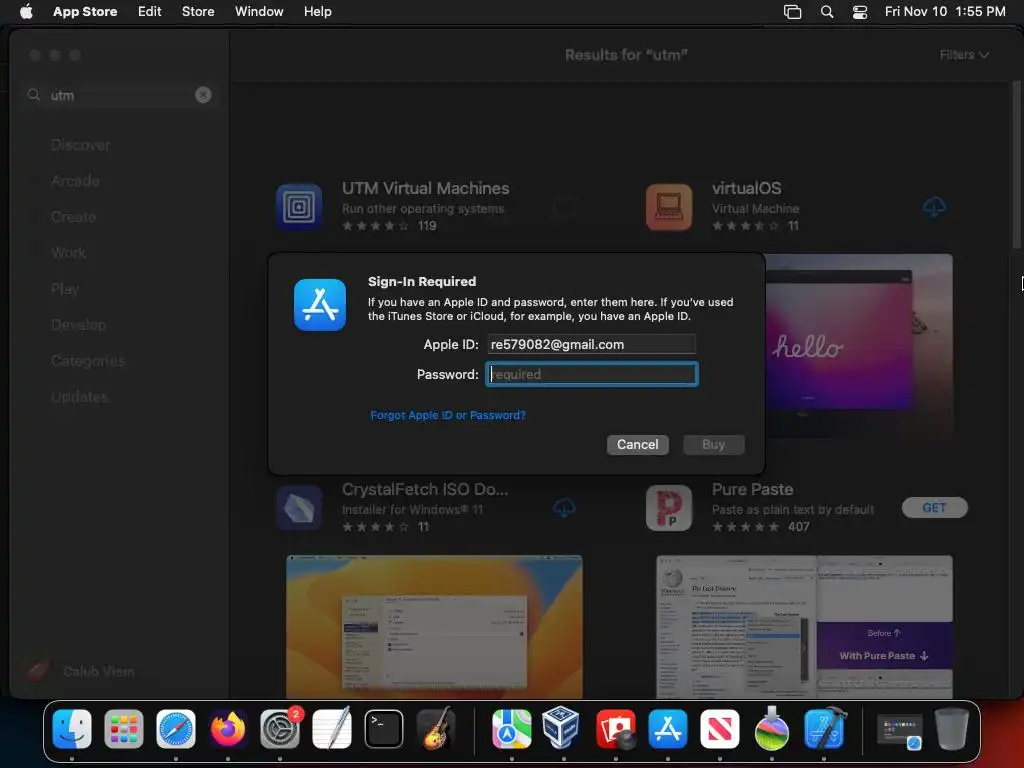Open Xcode from the Dock

[824, 729]
